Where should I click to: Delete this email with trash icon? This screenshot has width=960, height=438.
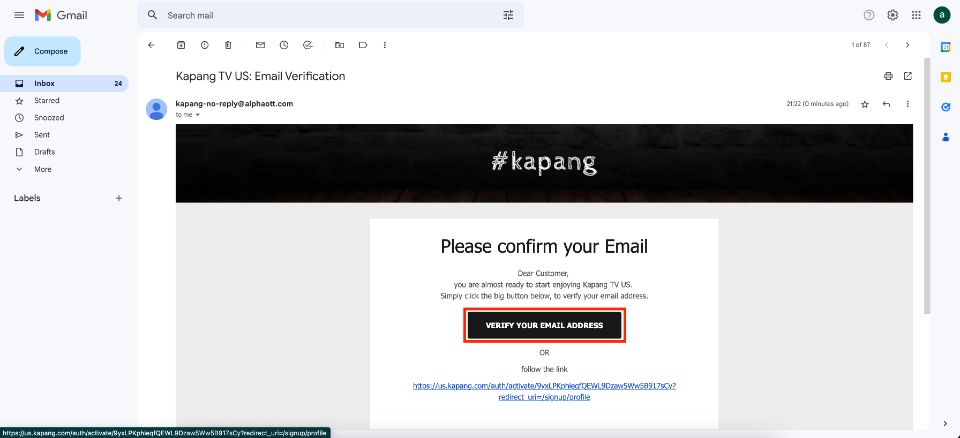[228, 45]
